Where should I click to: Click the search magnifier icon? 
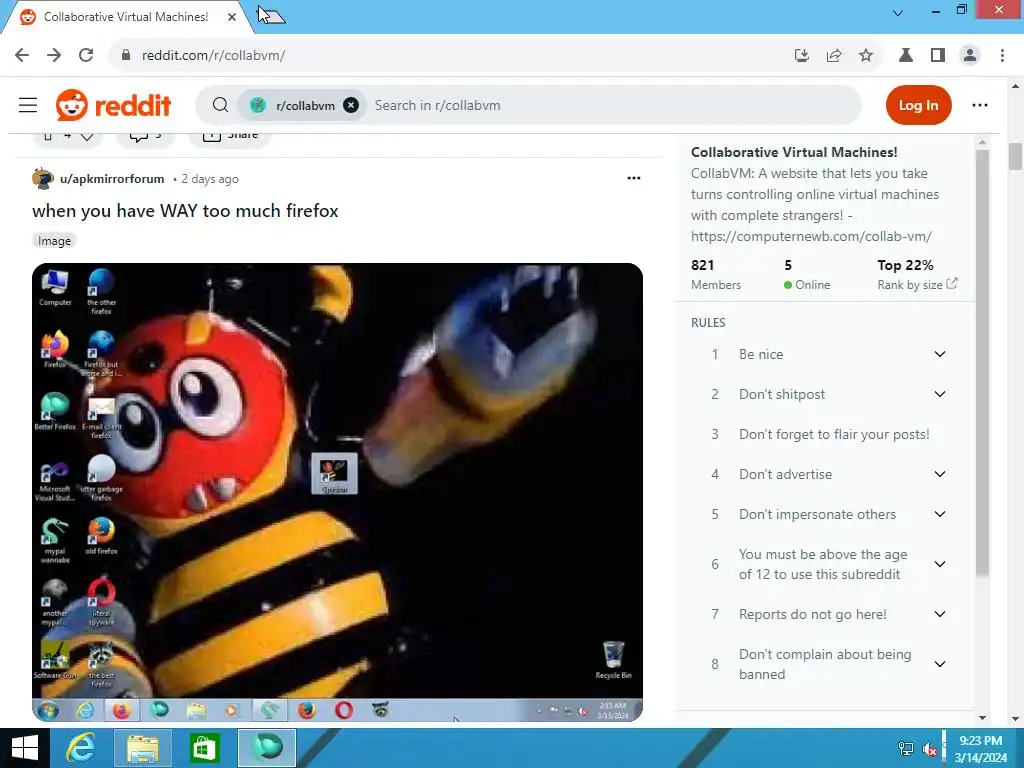click(221, 105)
